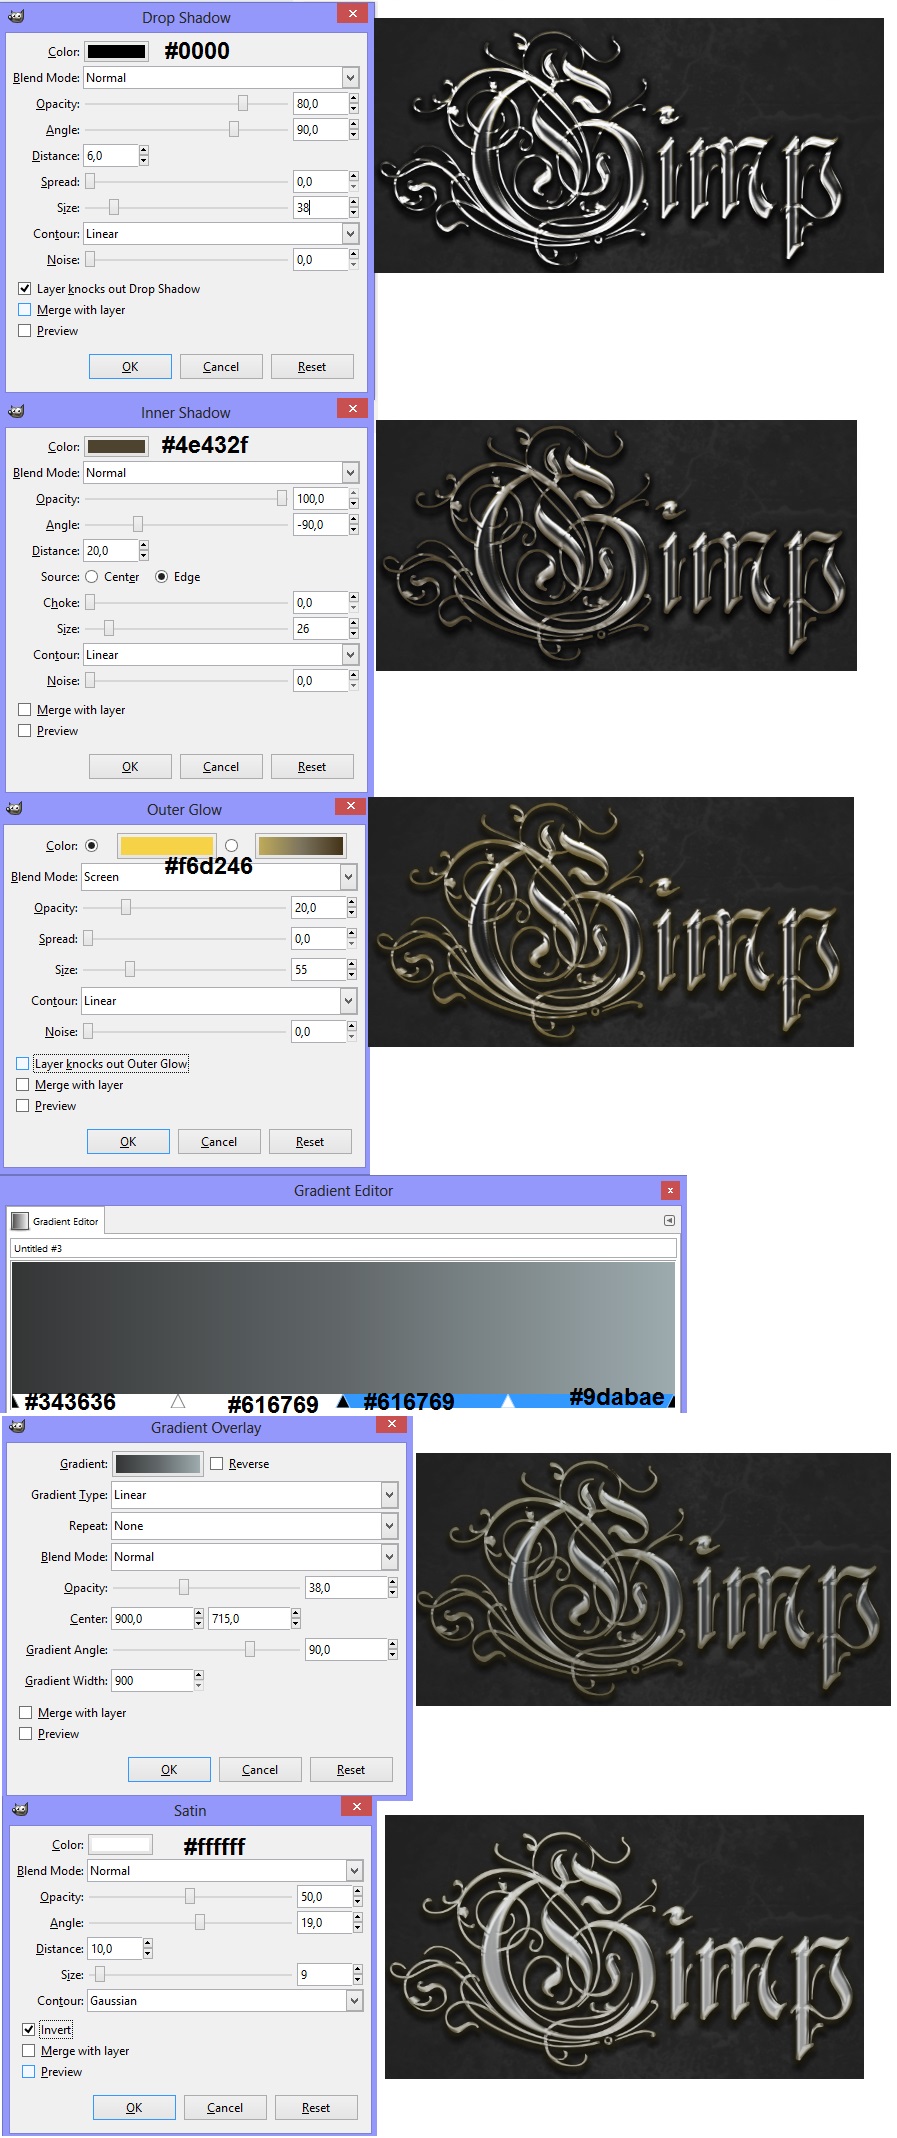
Task: Click the Gradient Angle slider handle
Action: pos(250,1649)
